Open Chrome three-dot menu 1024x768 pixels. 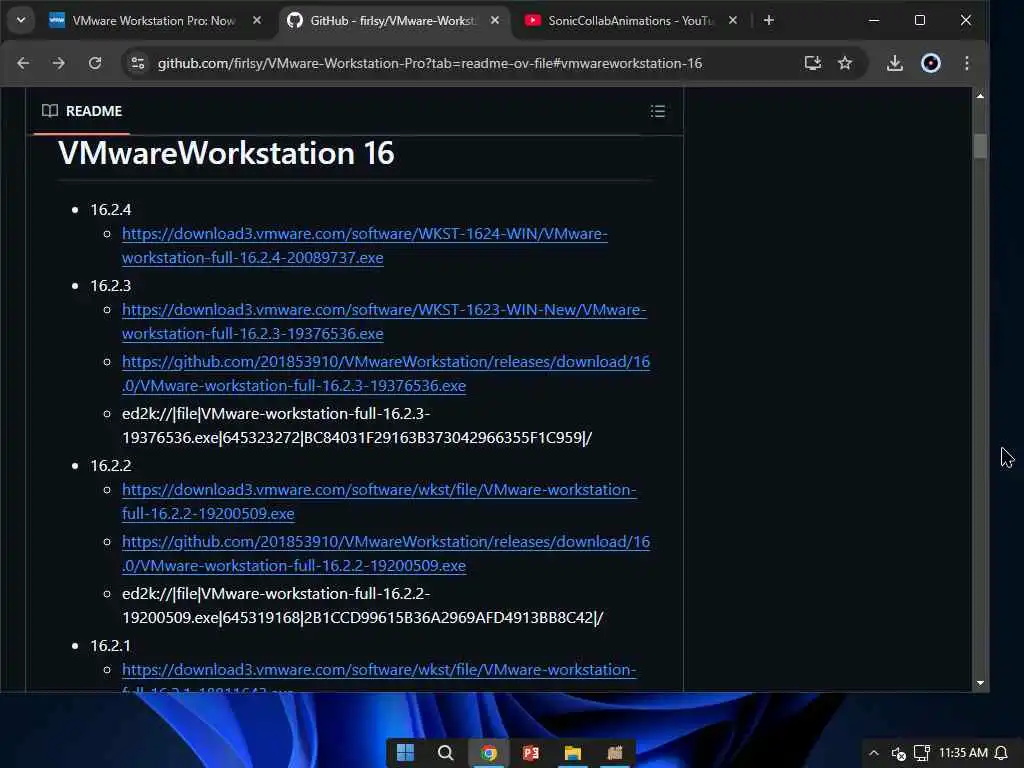point(967,63)
